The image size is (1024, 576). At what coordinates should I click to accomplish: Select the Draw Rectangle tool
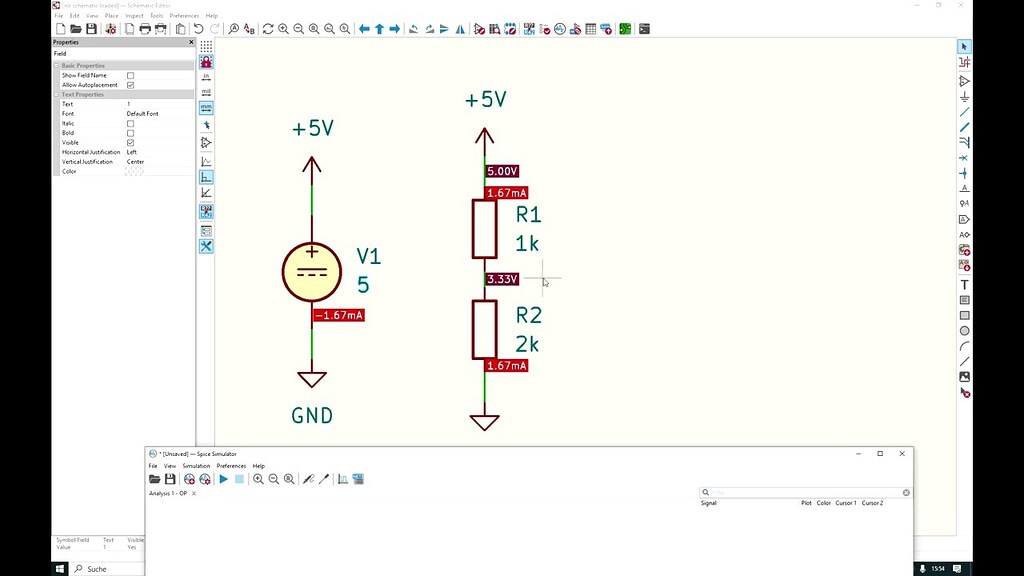(x=964, y=316)
